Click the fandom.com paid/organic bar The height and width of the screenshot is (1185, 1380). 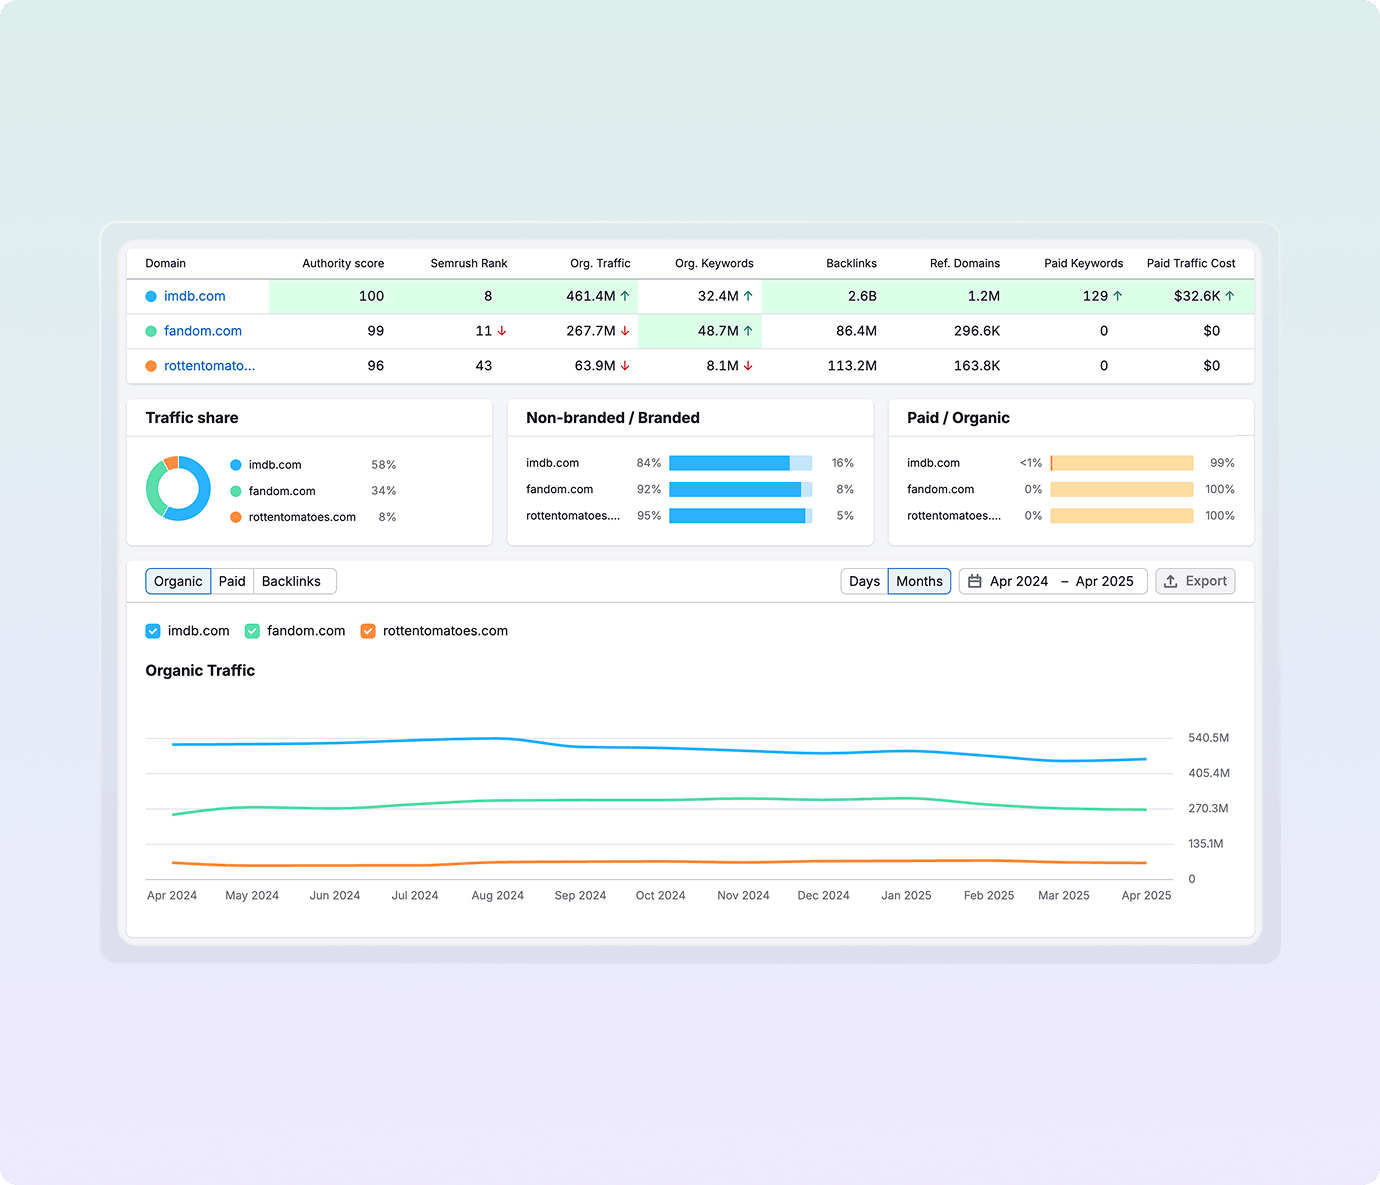(x=1122, y=489)
